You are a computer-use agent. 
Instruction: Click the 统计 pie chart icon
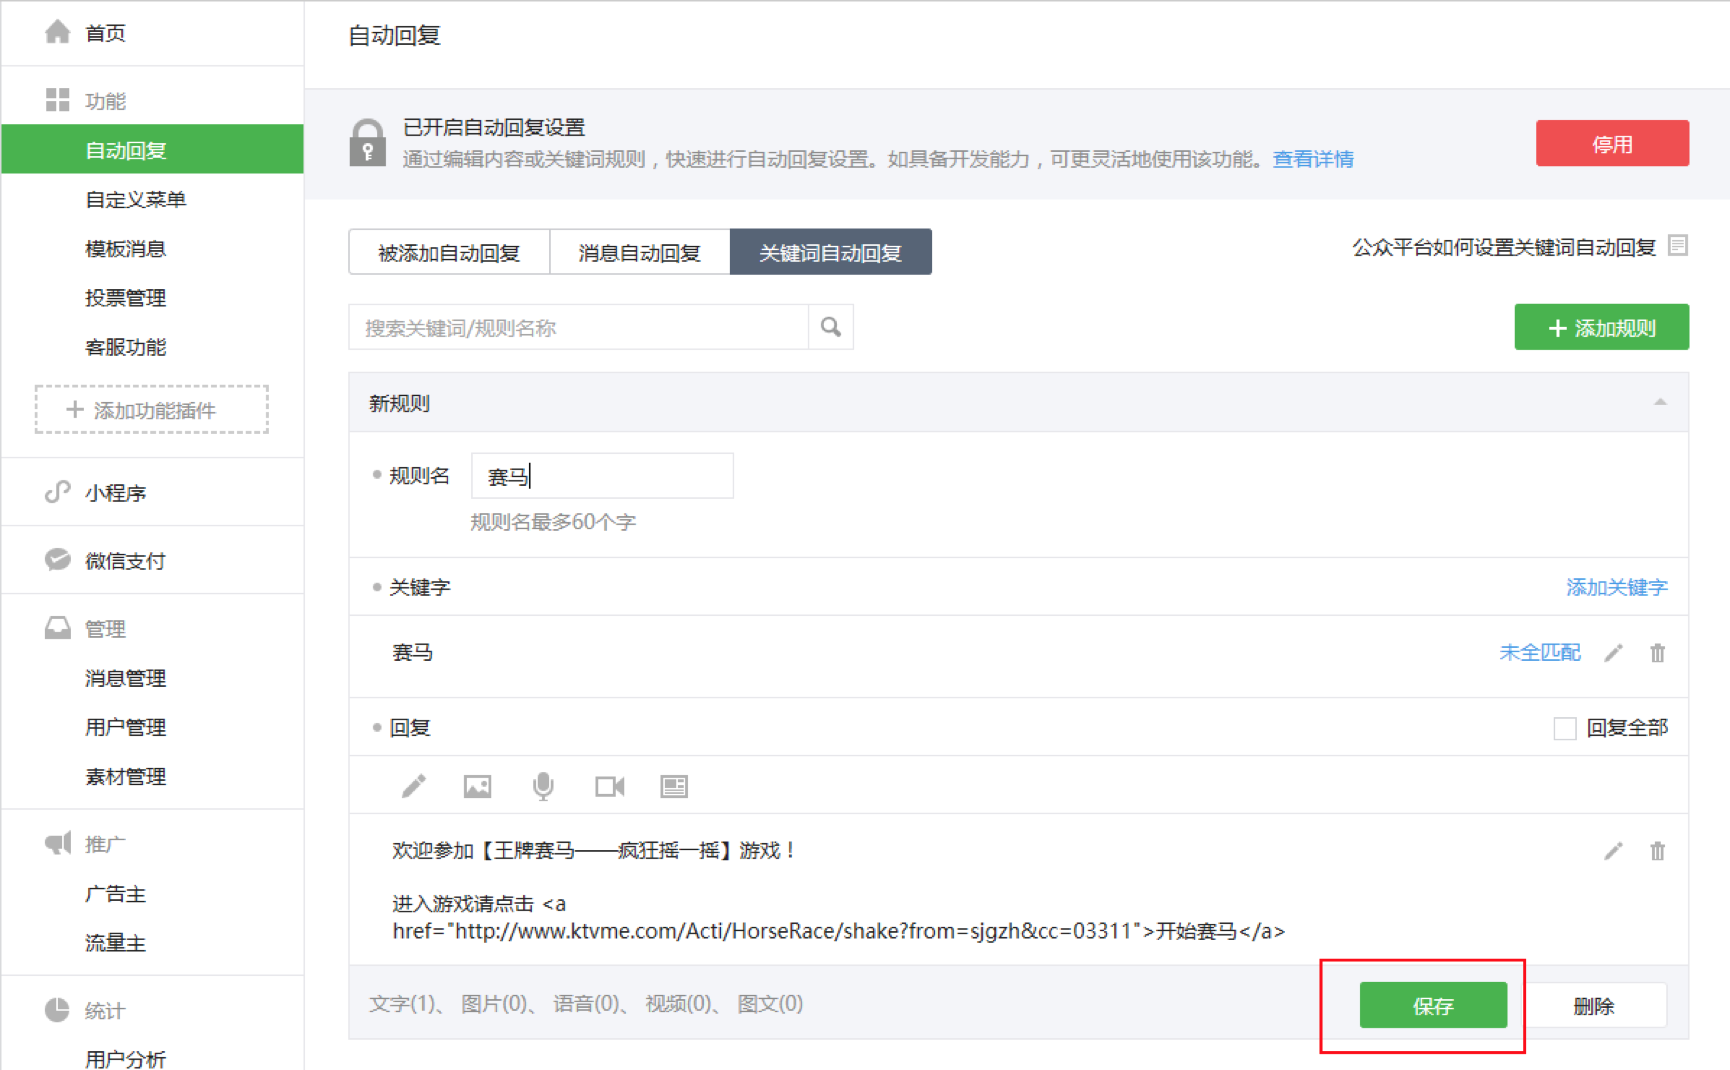pyautogui.click(x=58, y=1010)
